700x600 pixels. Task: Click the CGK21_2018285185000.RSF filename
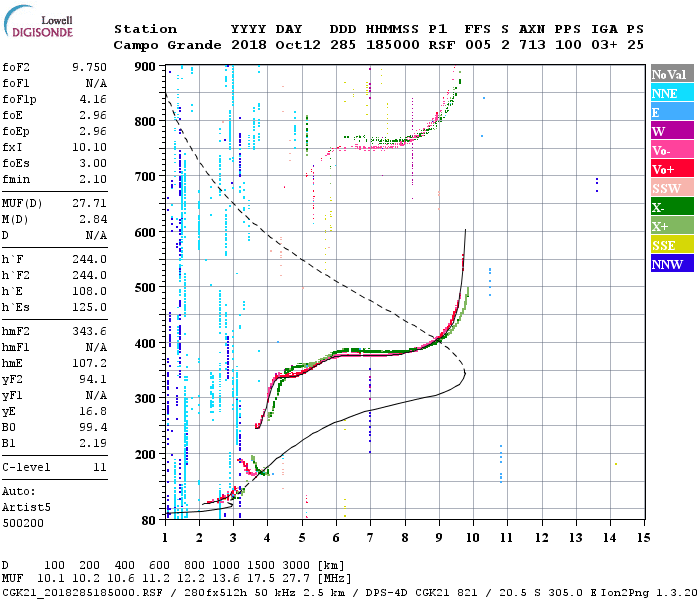tap(82, 593)
